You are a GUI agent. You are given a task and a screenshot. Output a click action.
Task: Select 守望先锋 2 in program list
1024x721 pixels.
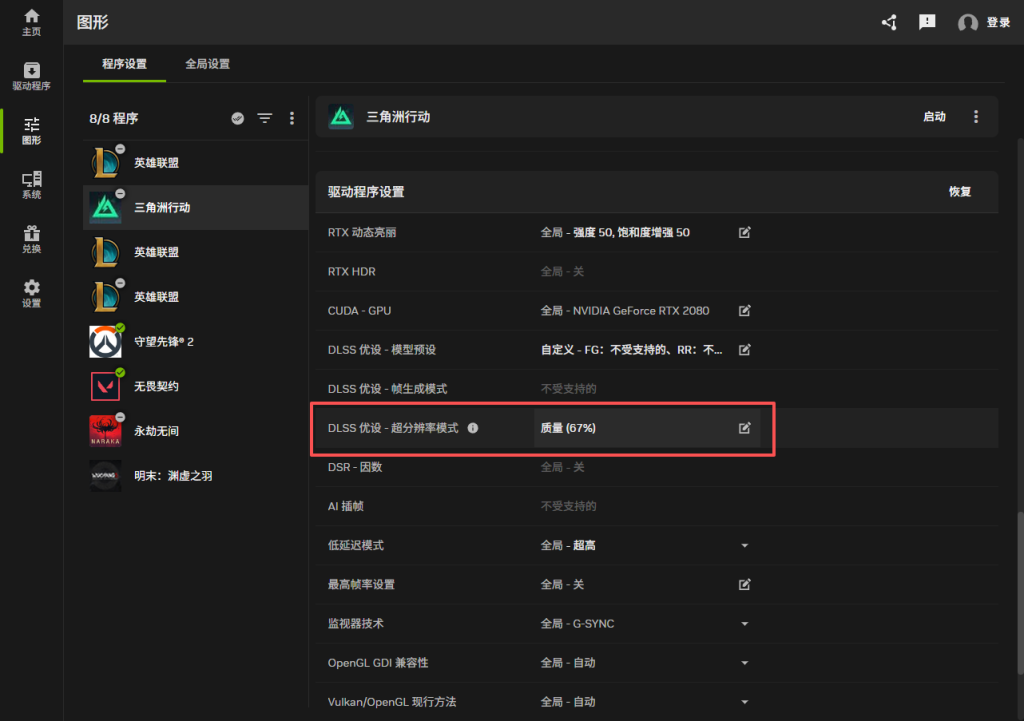point(164,342)
